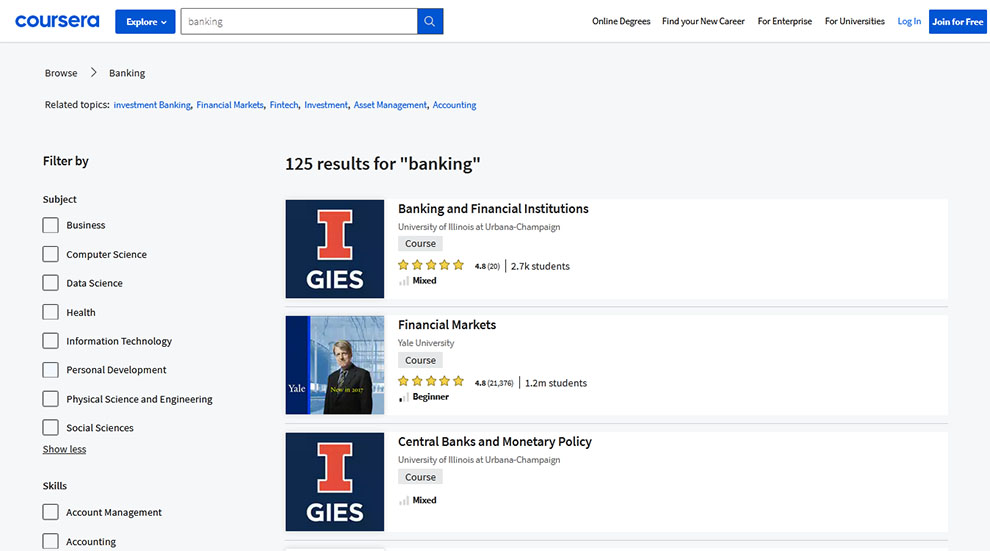Check the Health subject filter
This screenshot has width=990, height=551.
coord(51,312)
